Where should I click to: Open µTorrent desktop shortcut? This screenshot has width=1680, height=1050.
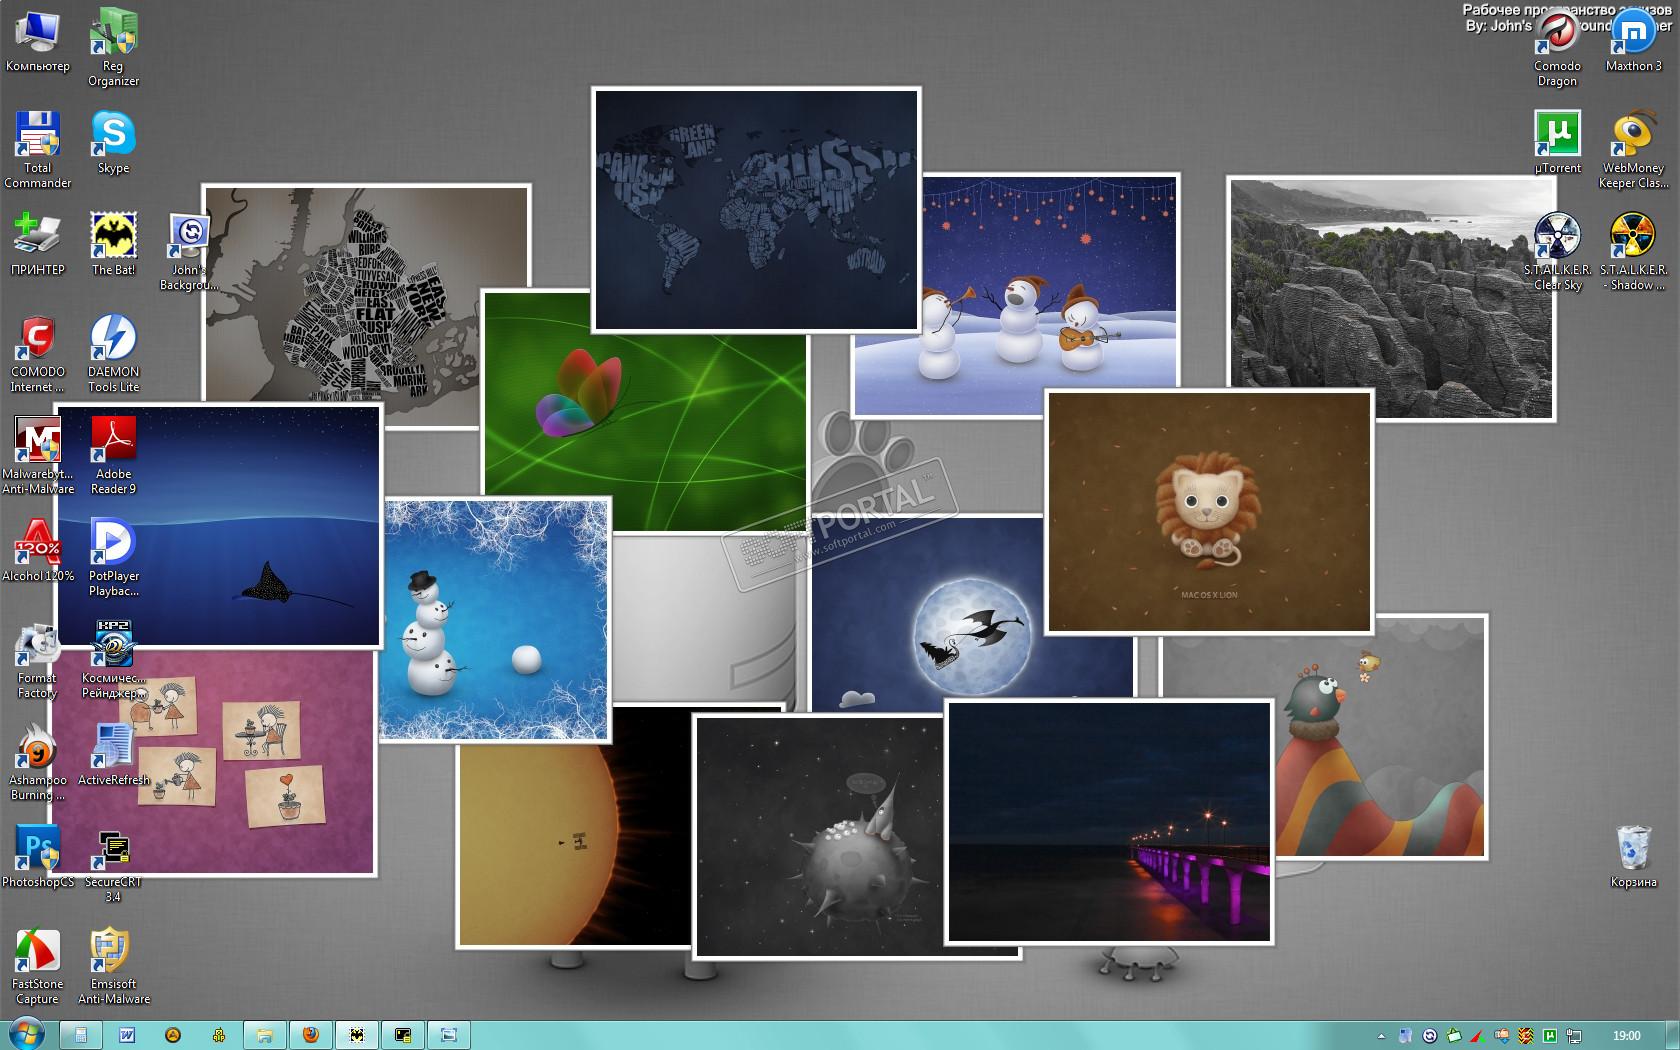1557,142
